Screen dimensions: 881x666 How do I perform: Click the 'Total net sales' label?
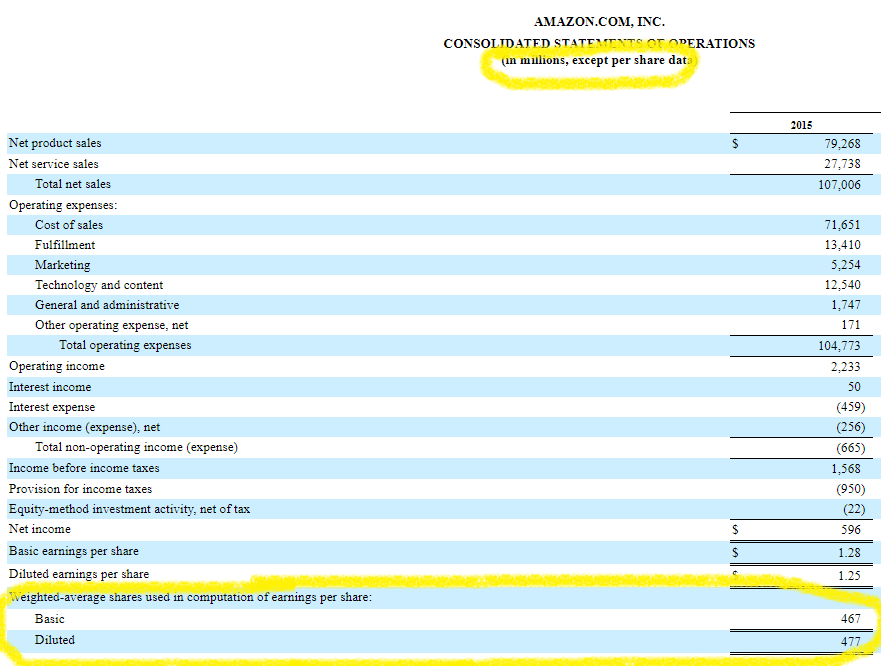(73, 184)
